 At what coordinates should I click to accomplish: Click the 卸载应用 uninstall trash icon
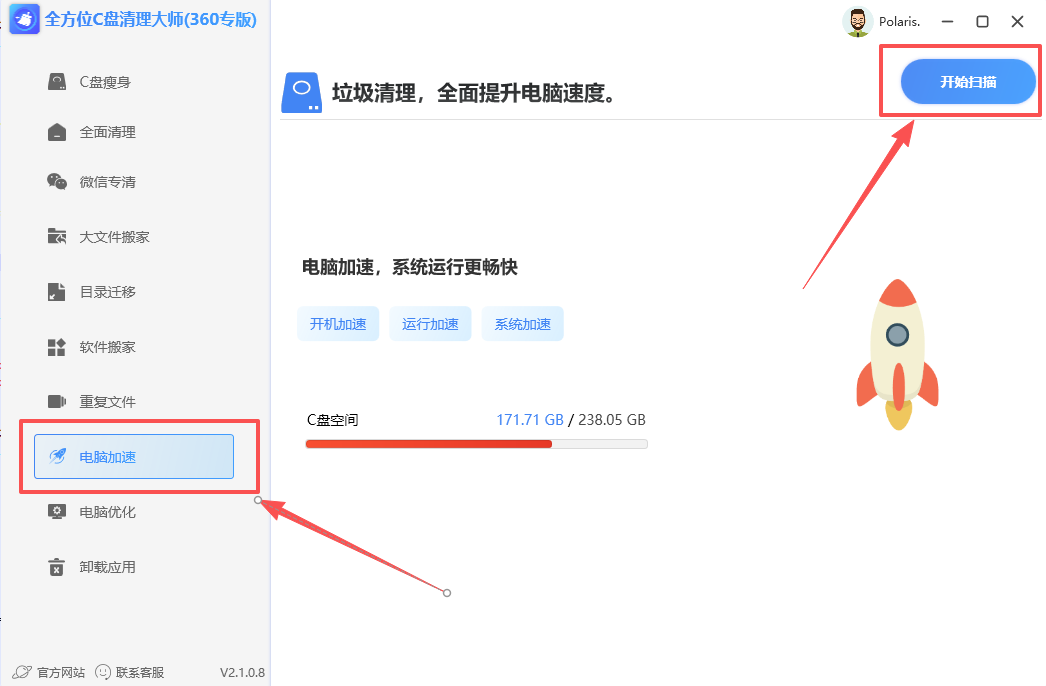57,566
